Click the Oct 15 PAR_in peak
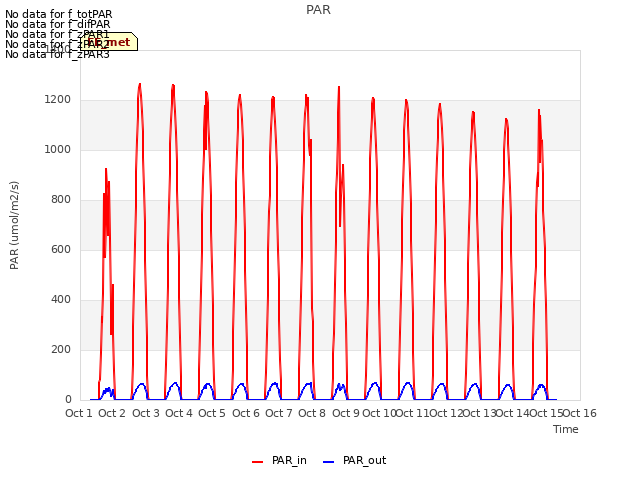Screen dimensions: 640x480 pyautogui.click(x=539, y=110)
